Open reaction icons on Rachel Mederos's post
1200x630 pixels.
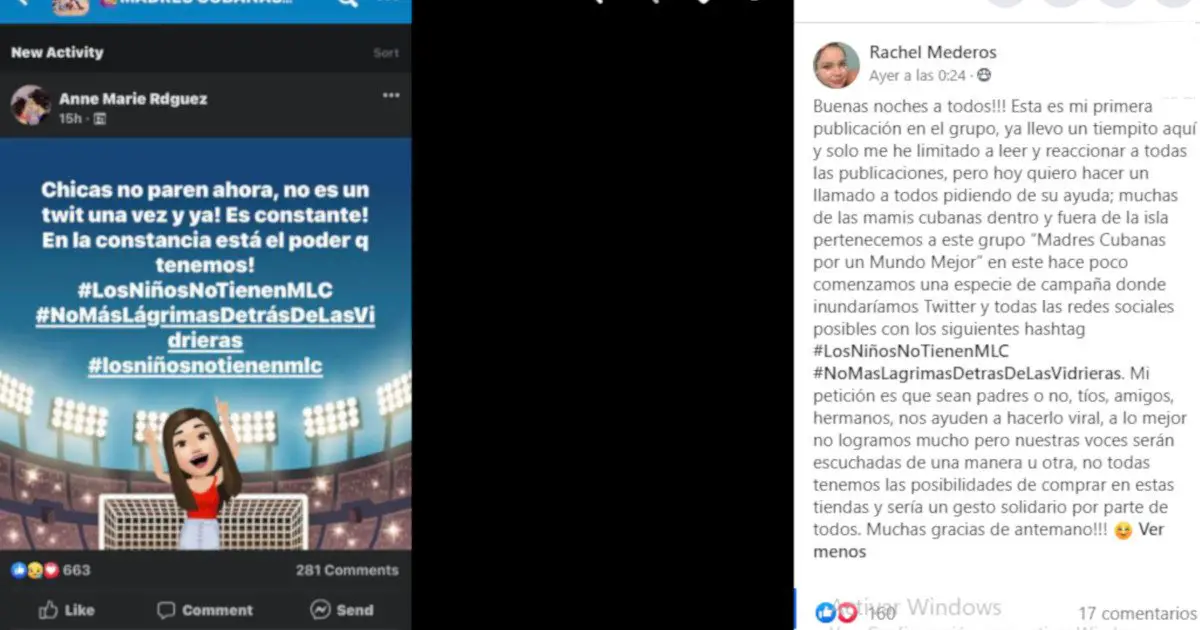tap(837, 613)
